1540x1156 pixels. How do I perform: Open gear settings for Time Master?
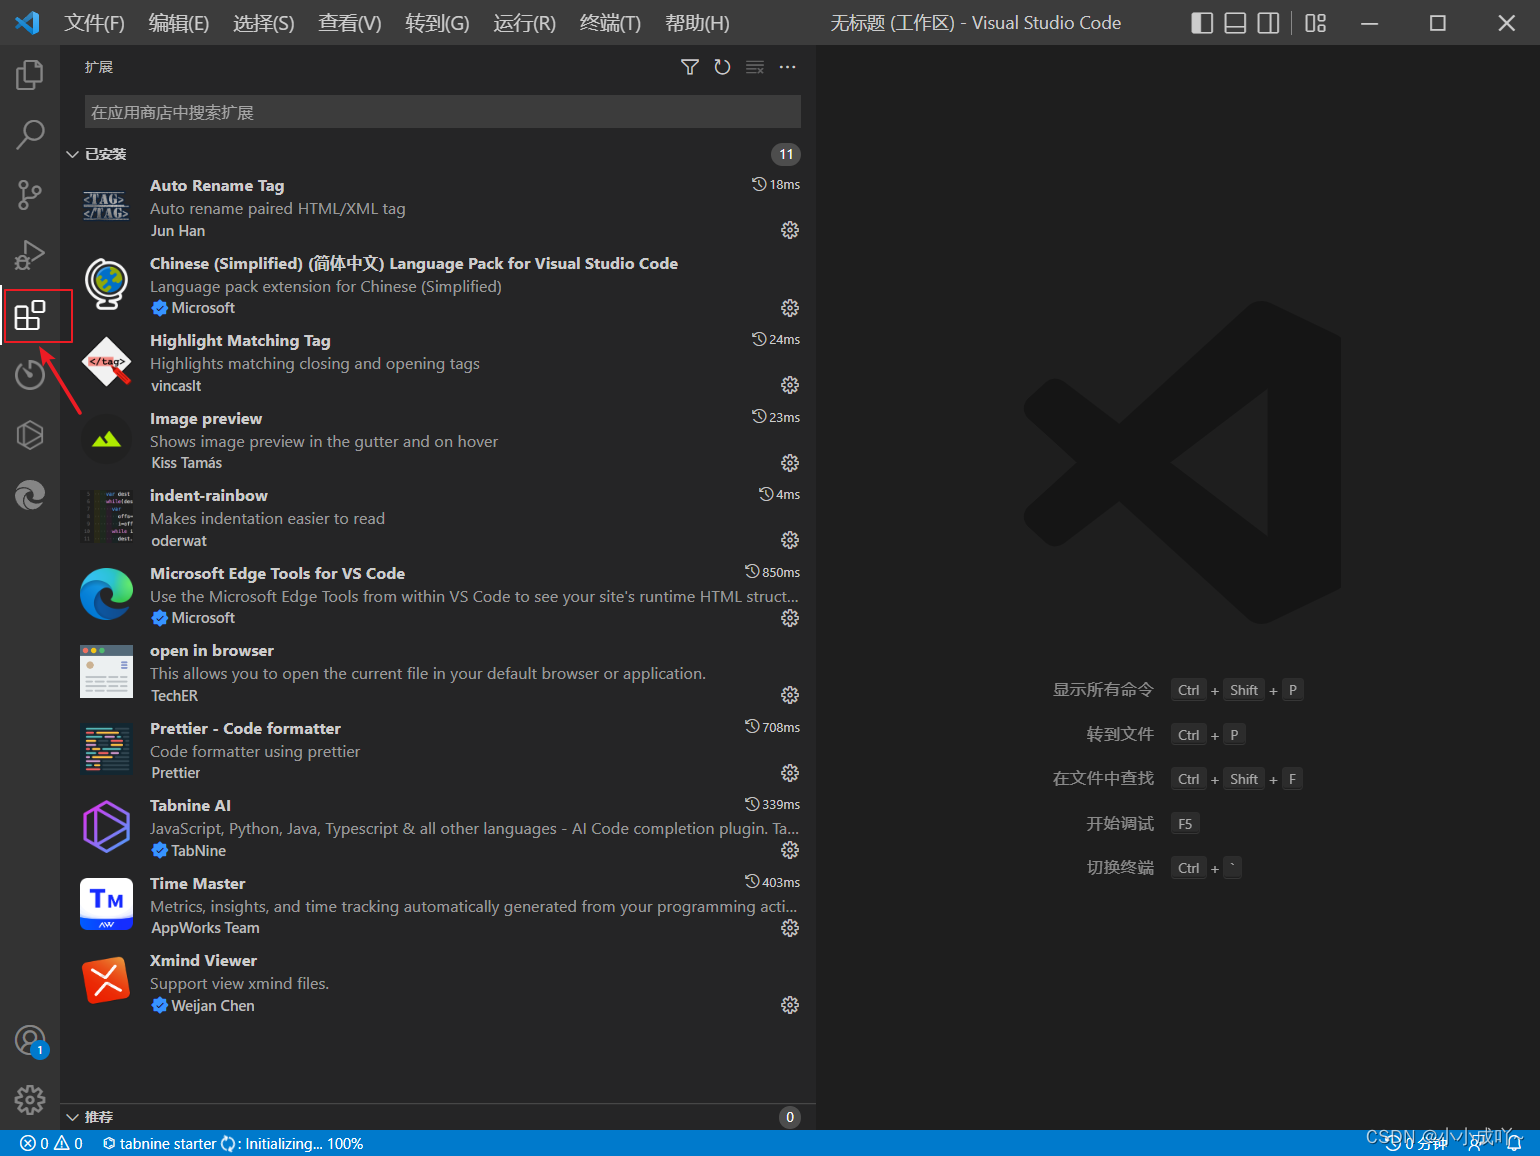pos(790,928)
